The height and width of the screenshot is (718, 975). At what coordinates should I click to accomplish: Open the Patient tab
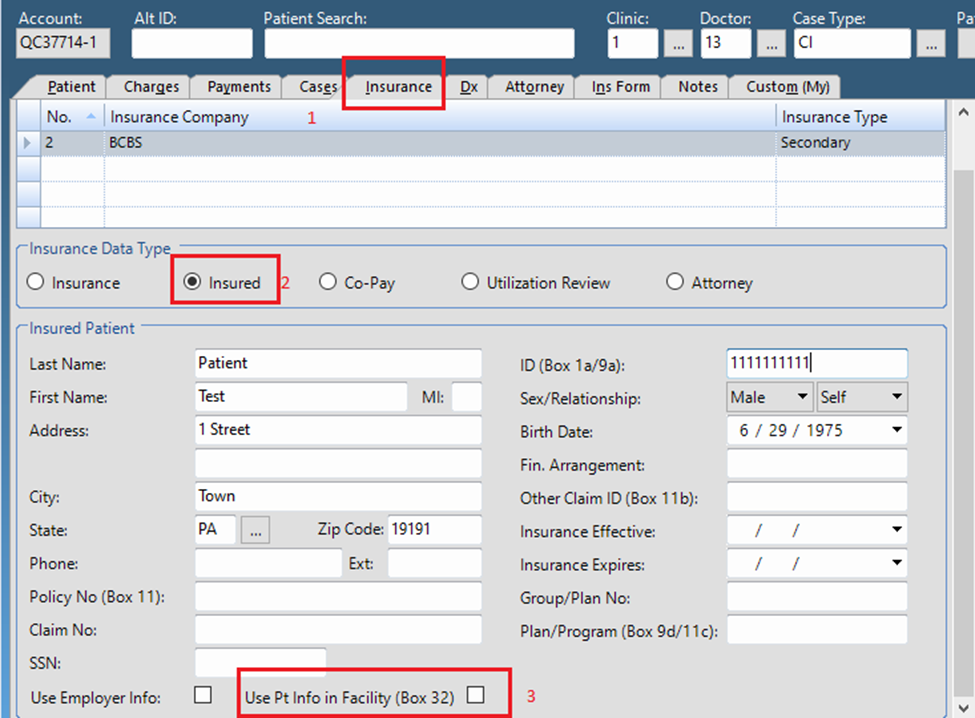coord(72,86)
